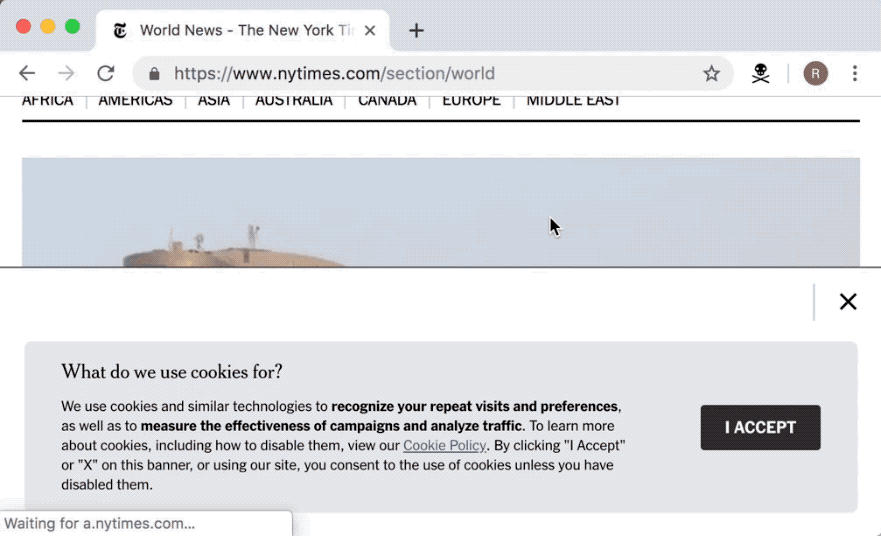Close the World News tab
This screenshot has height=536, width=881.
point(370,30)
